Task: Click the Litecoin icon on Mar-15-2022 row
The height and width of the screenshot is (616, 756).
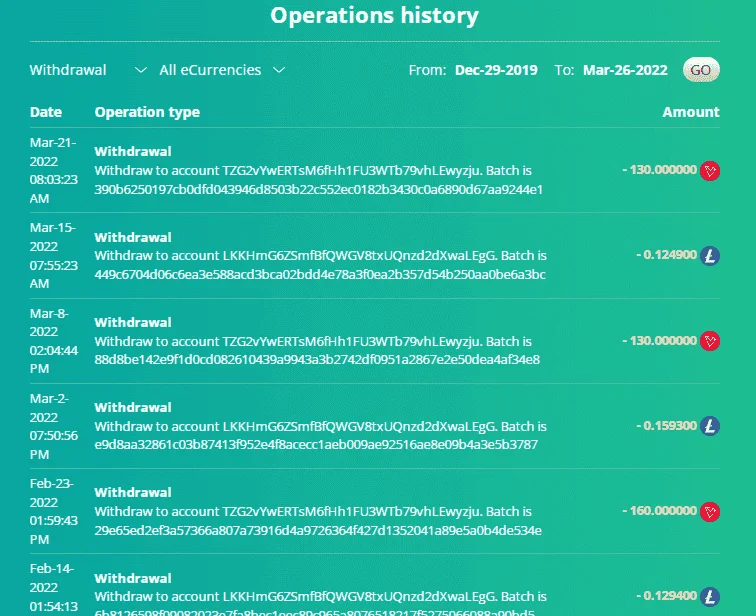Action: (x=710, y=256)
